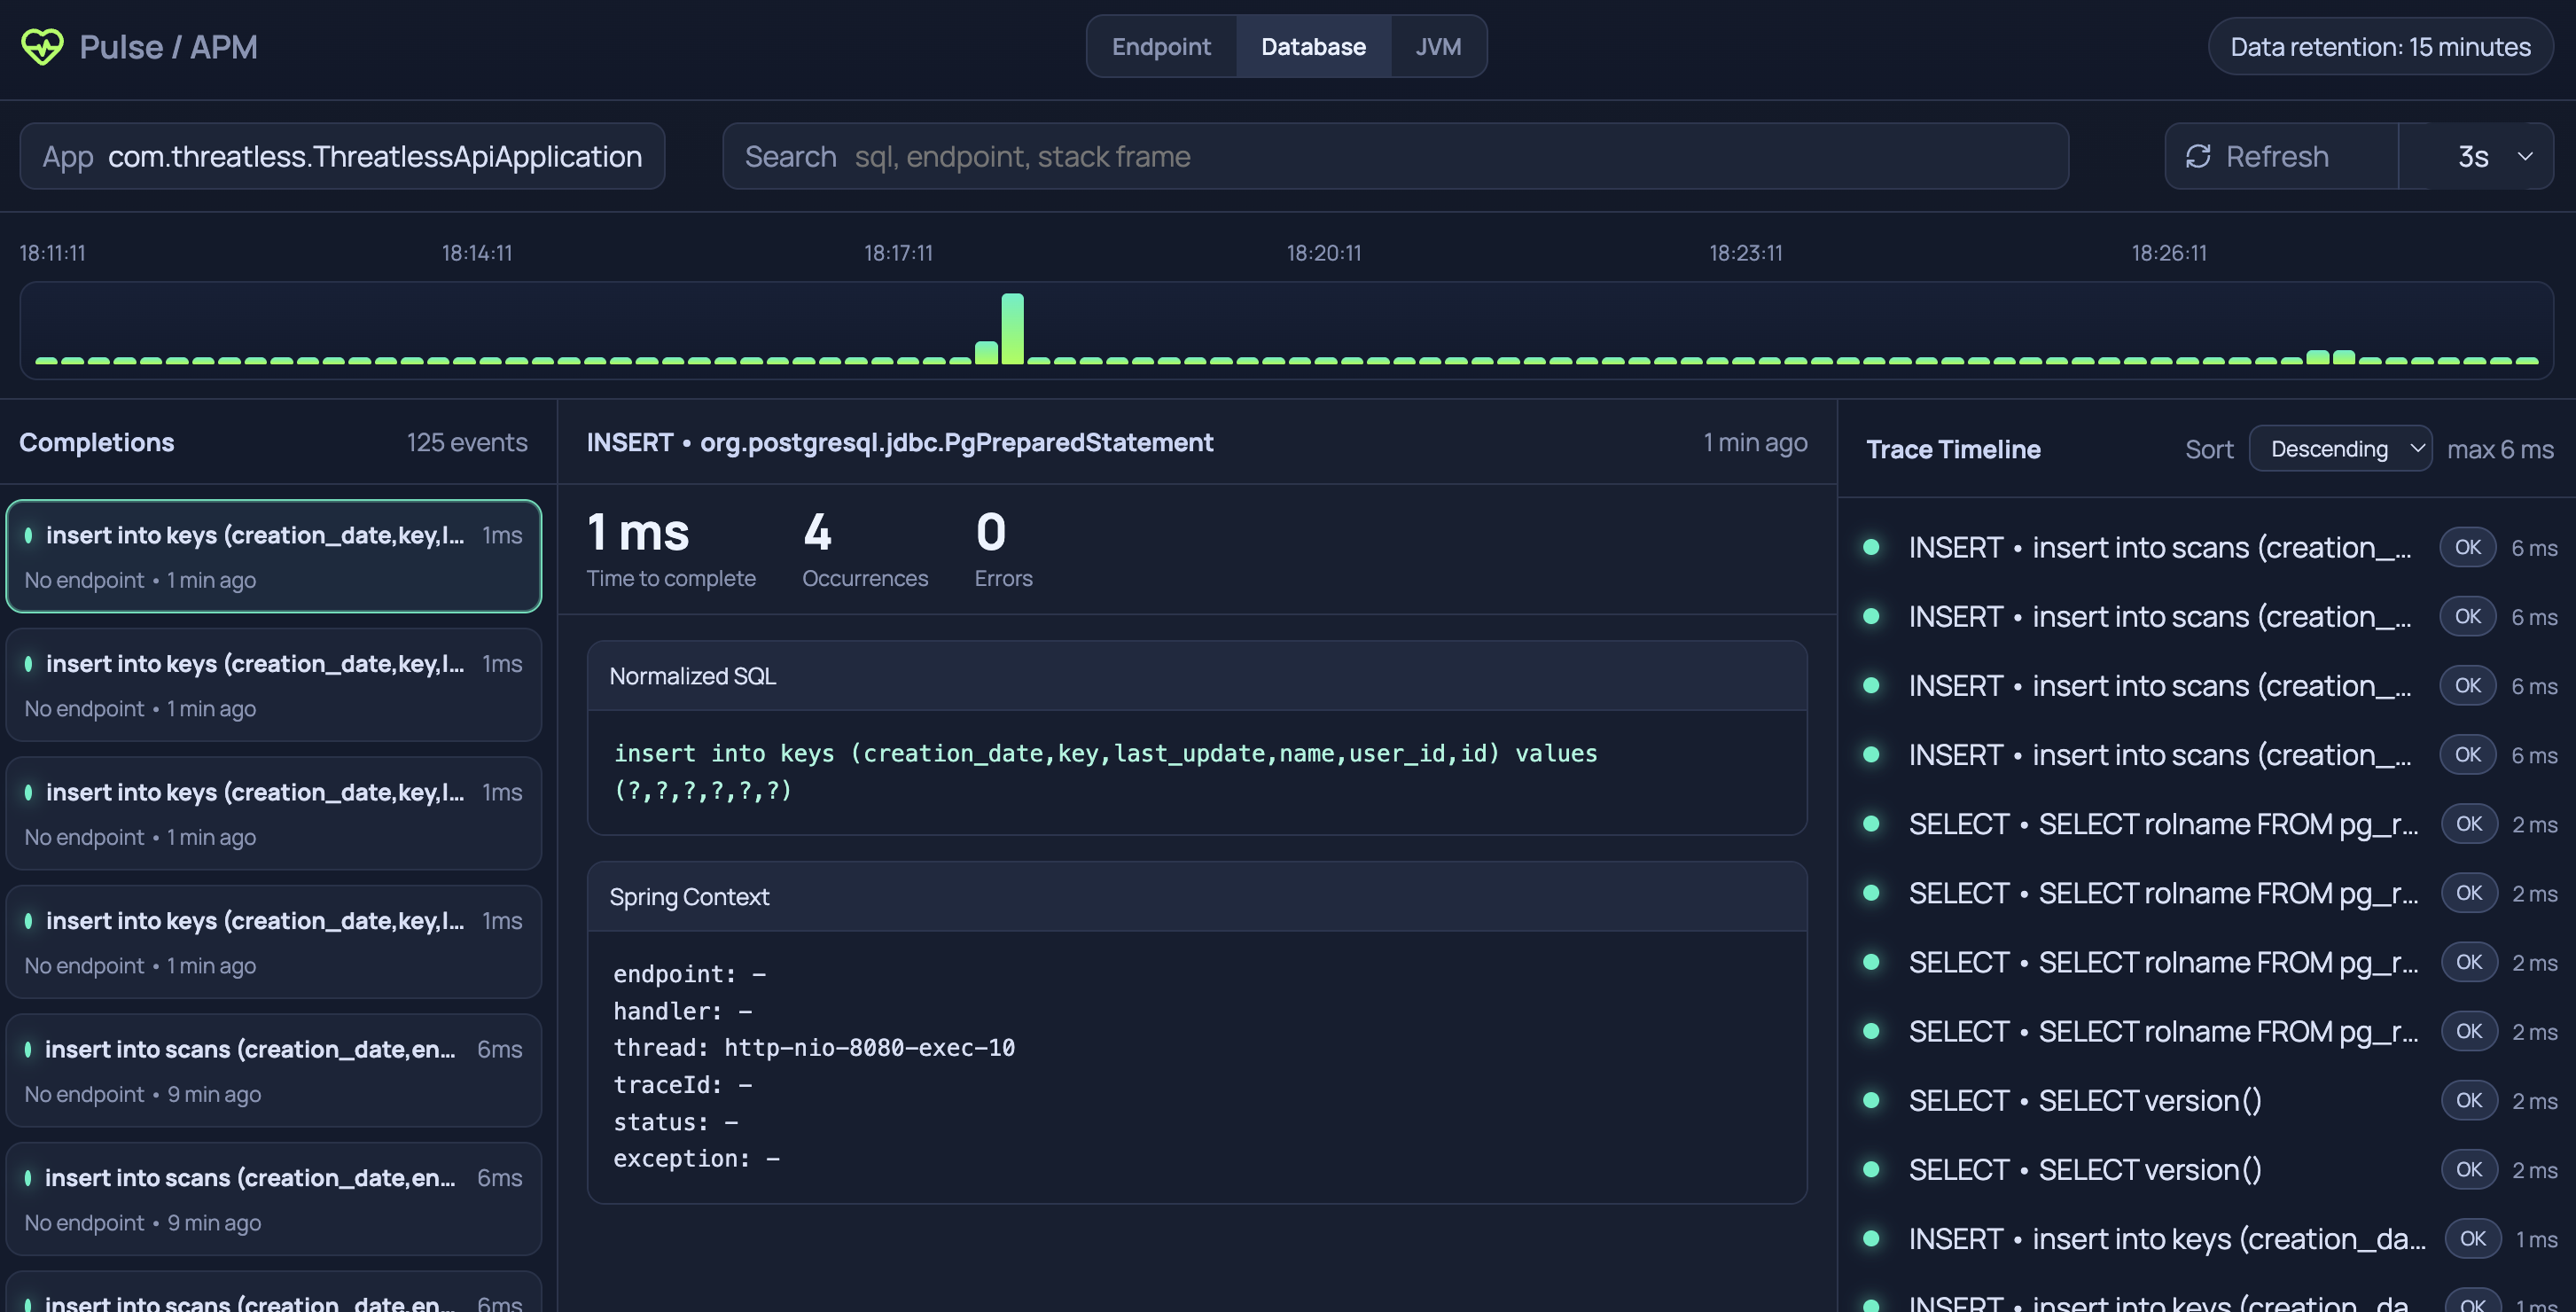The height and width of the screenshot is (1312, 2576).
Task: Switch to the Endpoint tab
Action: pos(1161,46)
